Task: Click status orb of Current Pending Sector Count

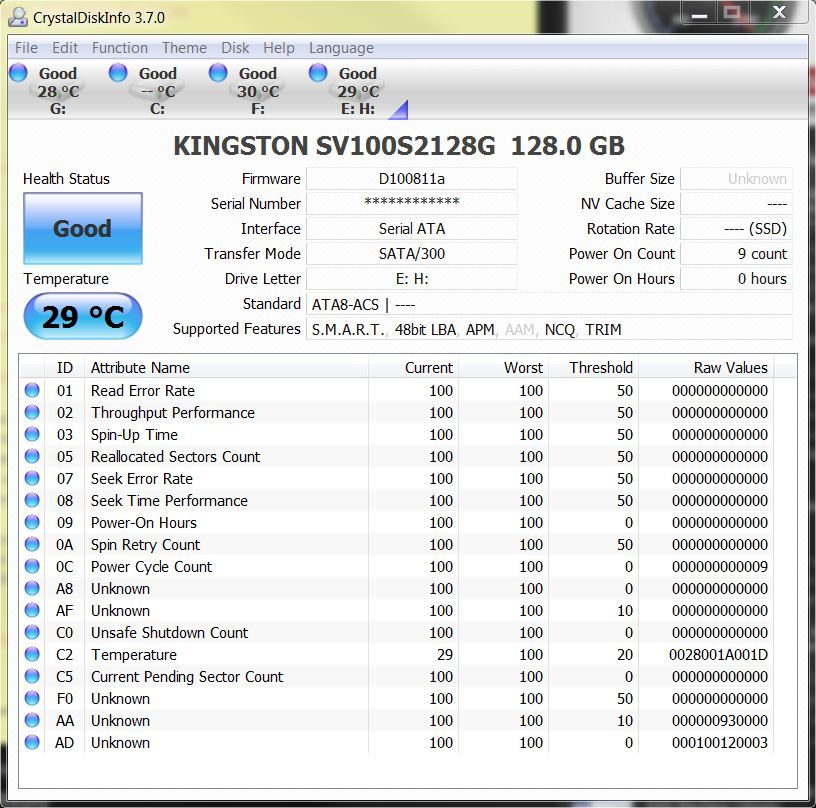Action: [32, 676]
